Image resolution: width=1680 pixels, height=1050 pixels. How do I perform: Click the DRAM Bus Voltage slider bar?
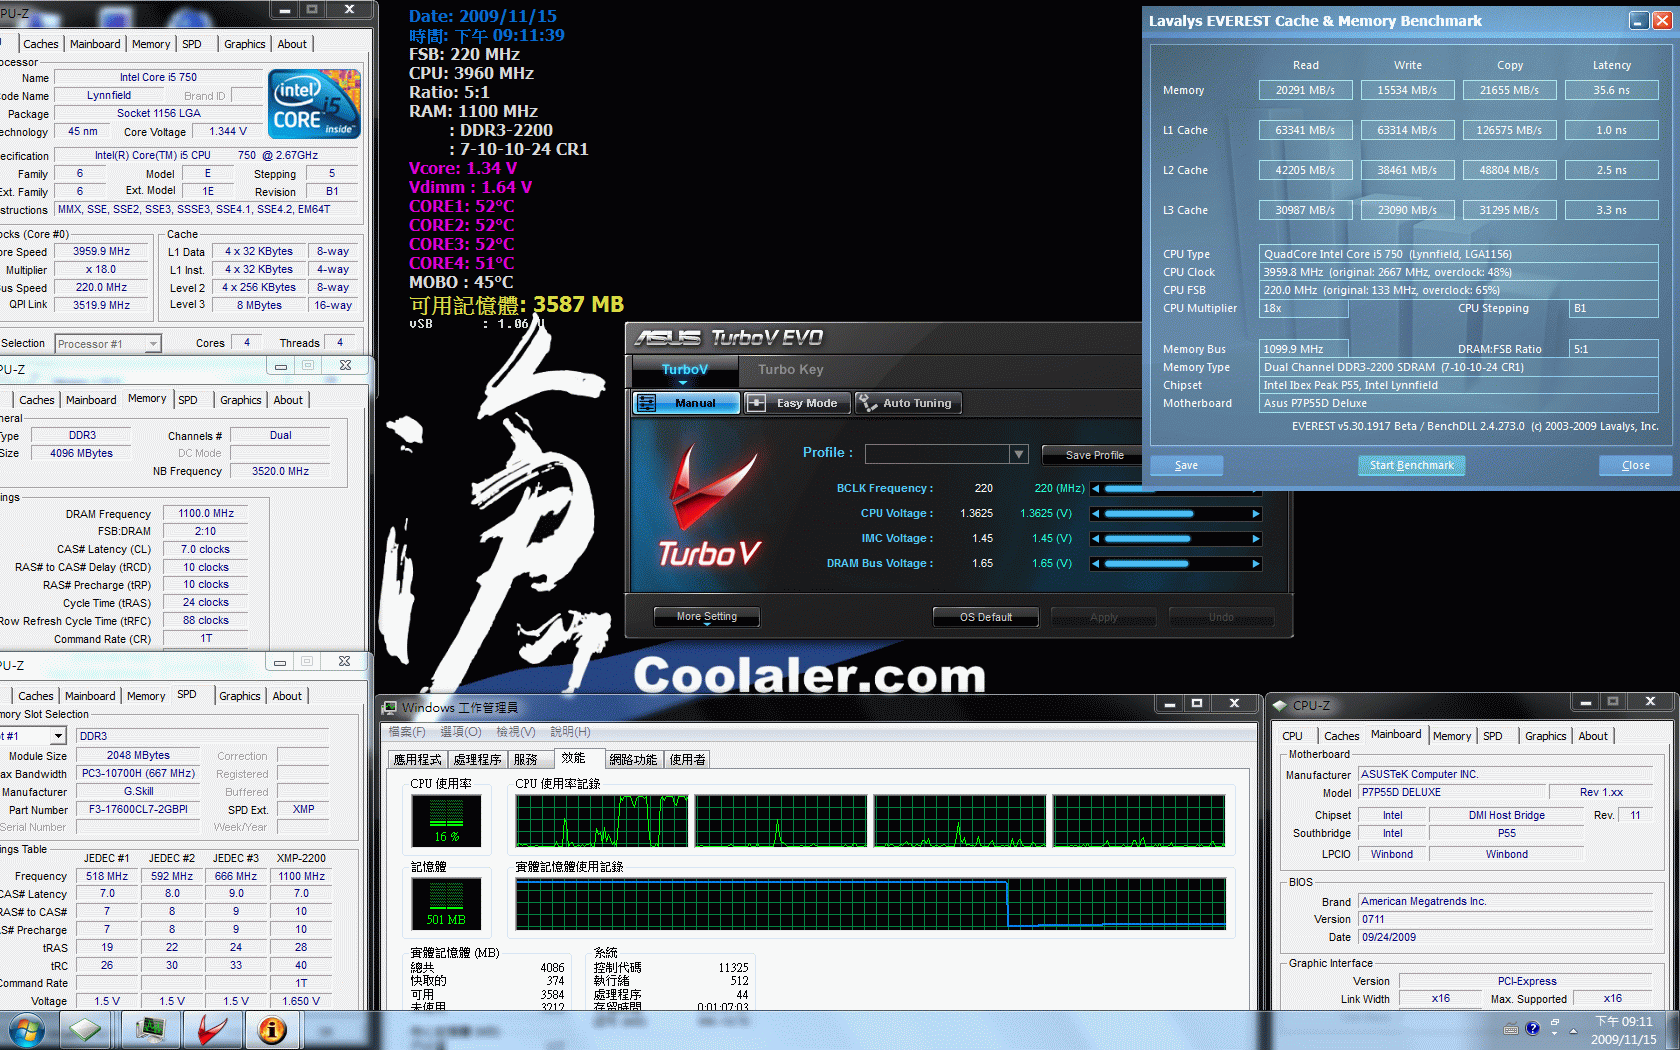[1176, 564]
